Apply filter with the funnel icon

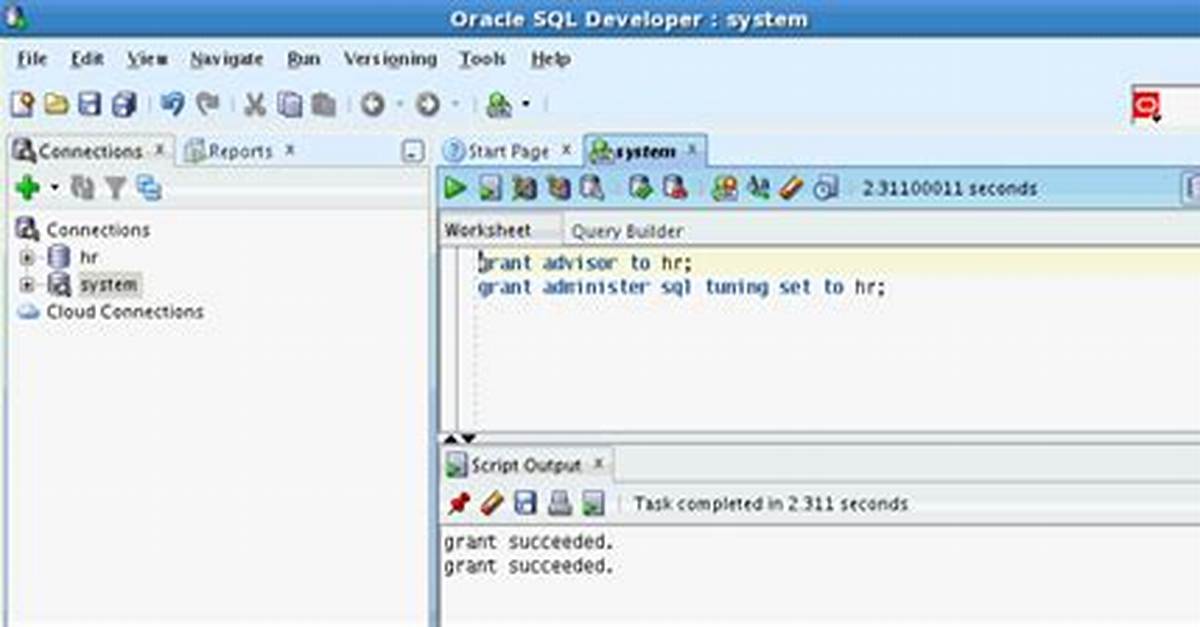[116, 187]
